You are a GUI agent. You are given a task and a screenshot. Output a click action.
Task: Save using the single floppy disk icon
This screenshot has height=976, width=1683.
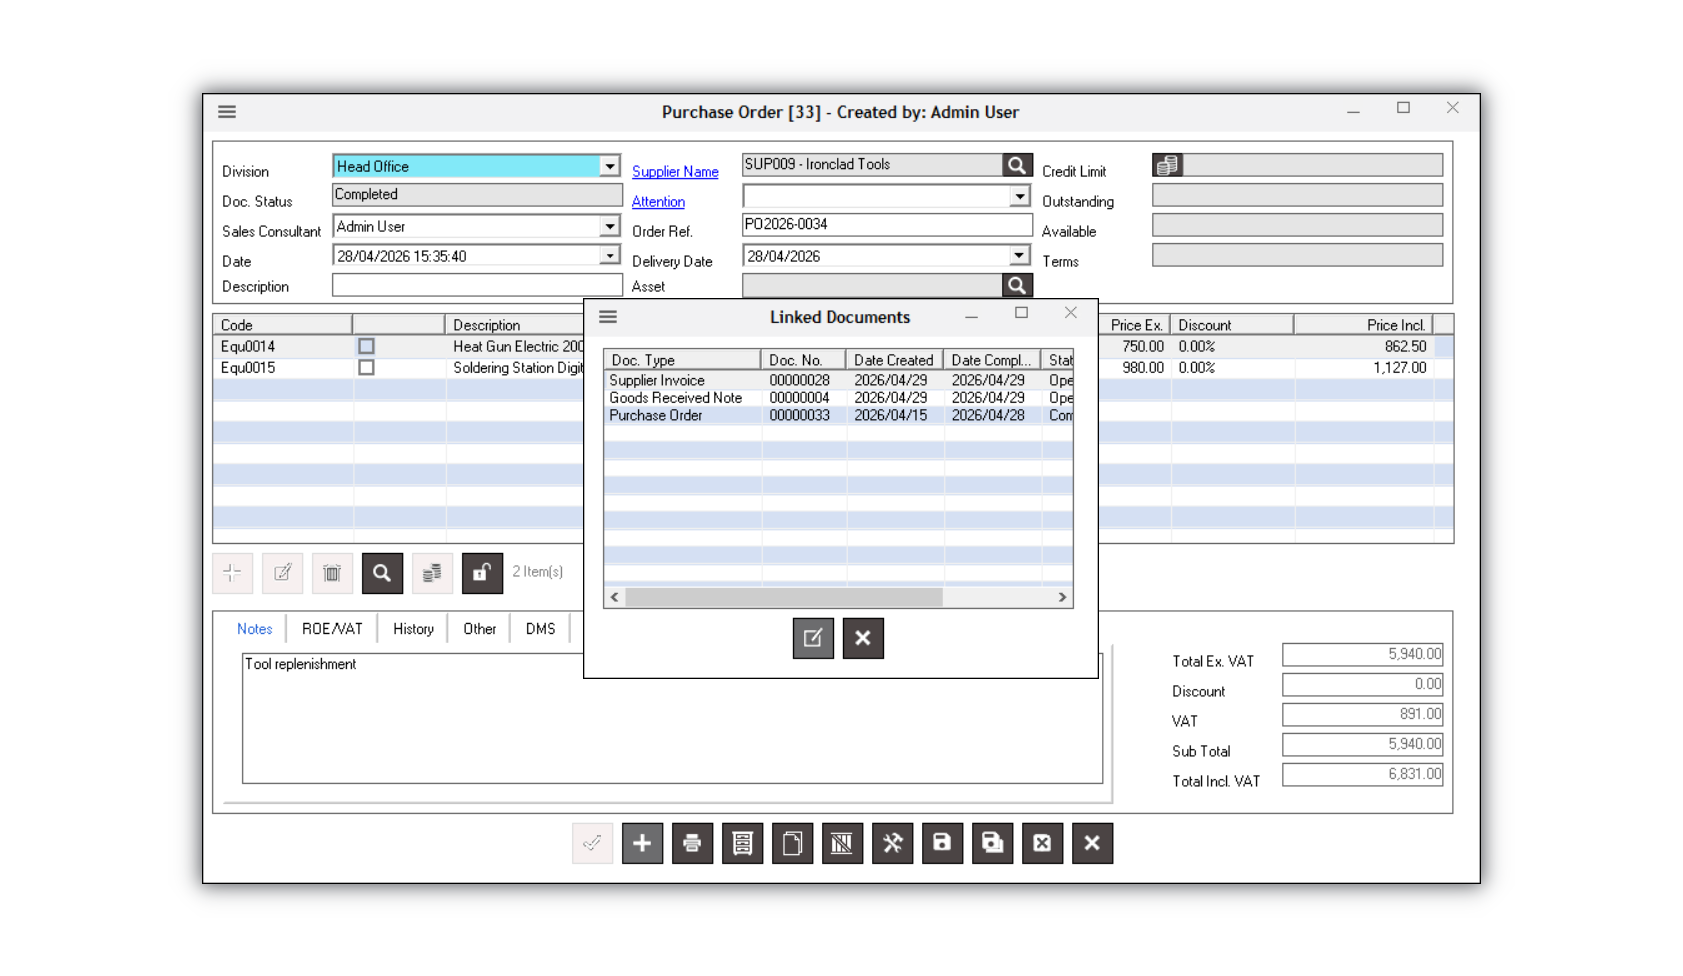[942, 843]
